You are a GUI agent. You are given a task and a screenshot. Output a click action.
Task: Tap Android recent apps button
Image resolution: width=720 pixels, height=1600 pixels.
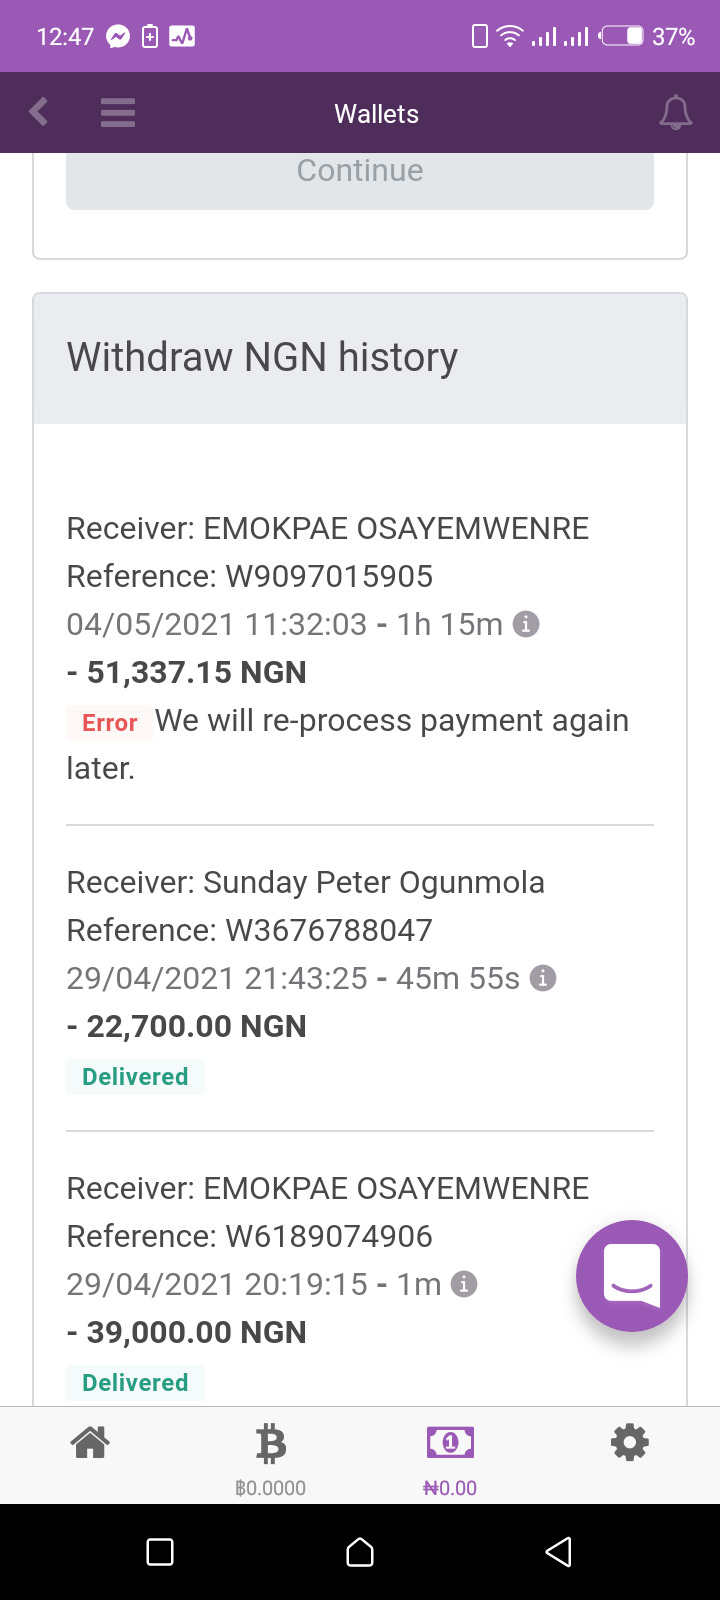(160, 1551)
